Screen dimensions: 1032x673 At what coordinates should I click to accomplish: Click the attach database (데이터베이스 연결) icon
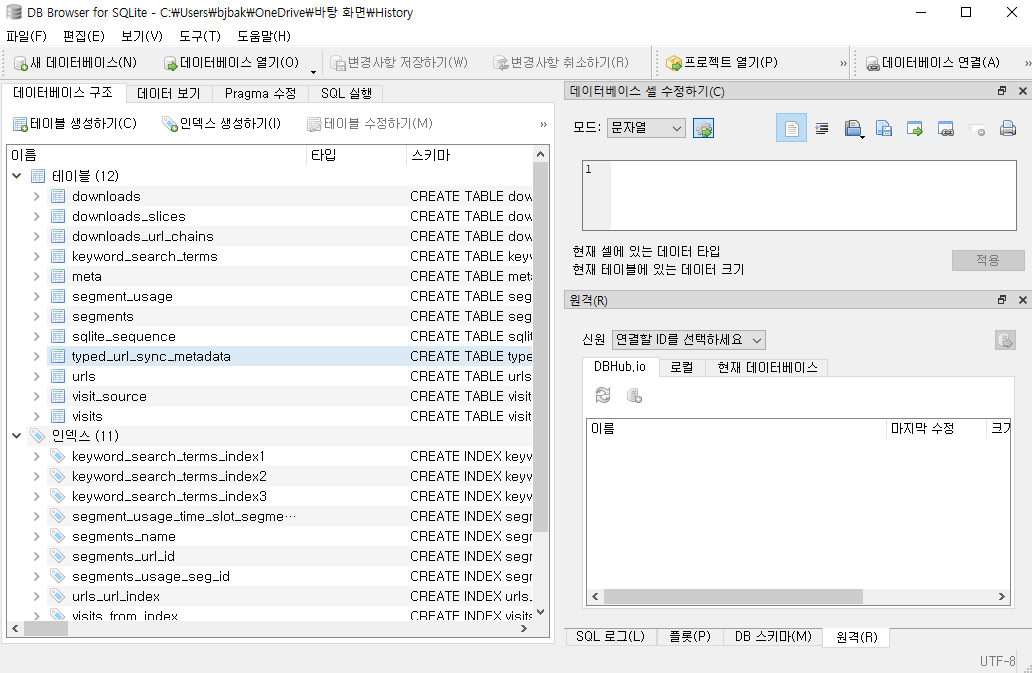click(x=873, y=63)
